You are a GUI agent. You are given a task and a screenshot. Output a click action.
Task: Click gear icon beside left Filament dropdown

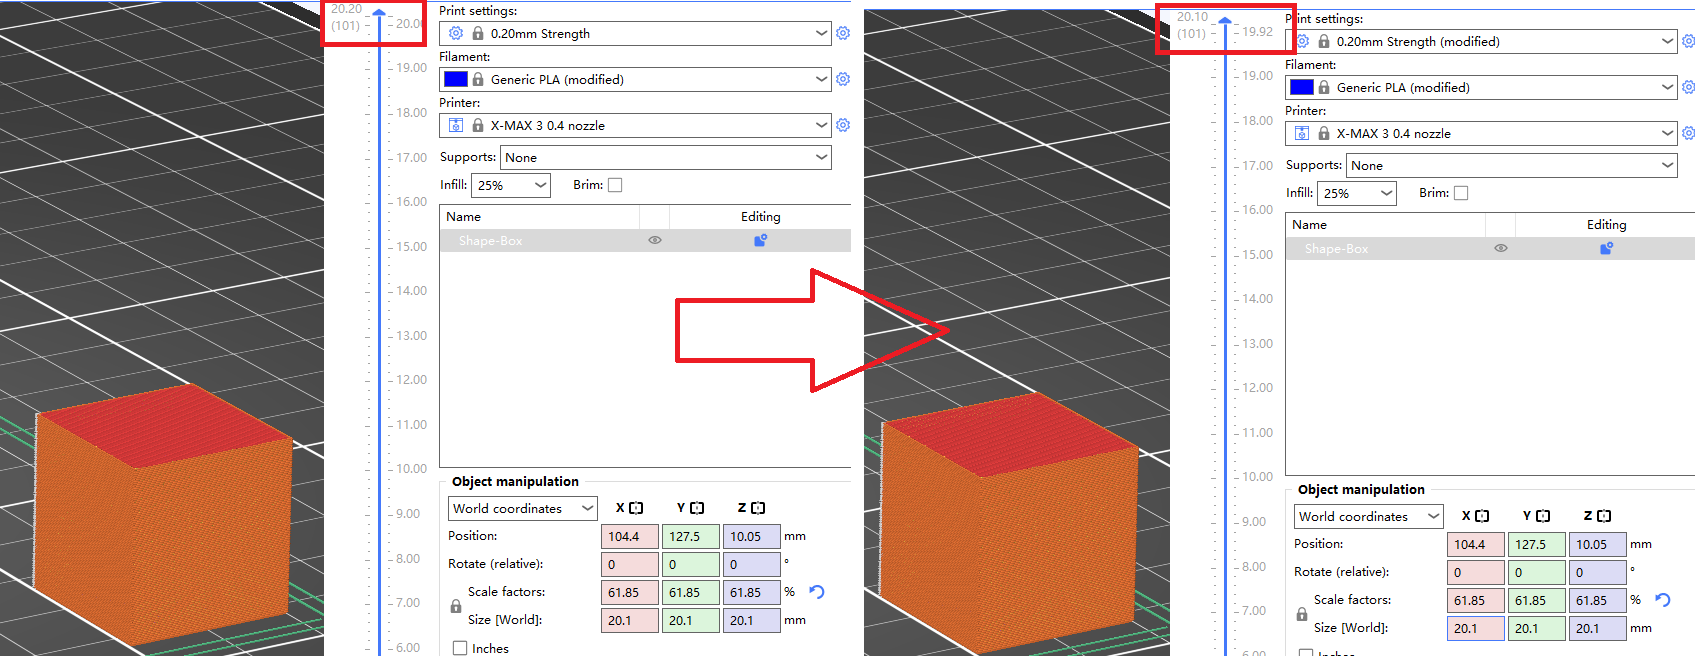tap(843, 80)
